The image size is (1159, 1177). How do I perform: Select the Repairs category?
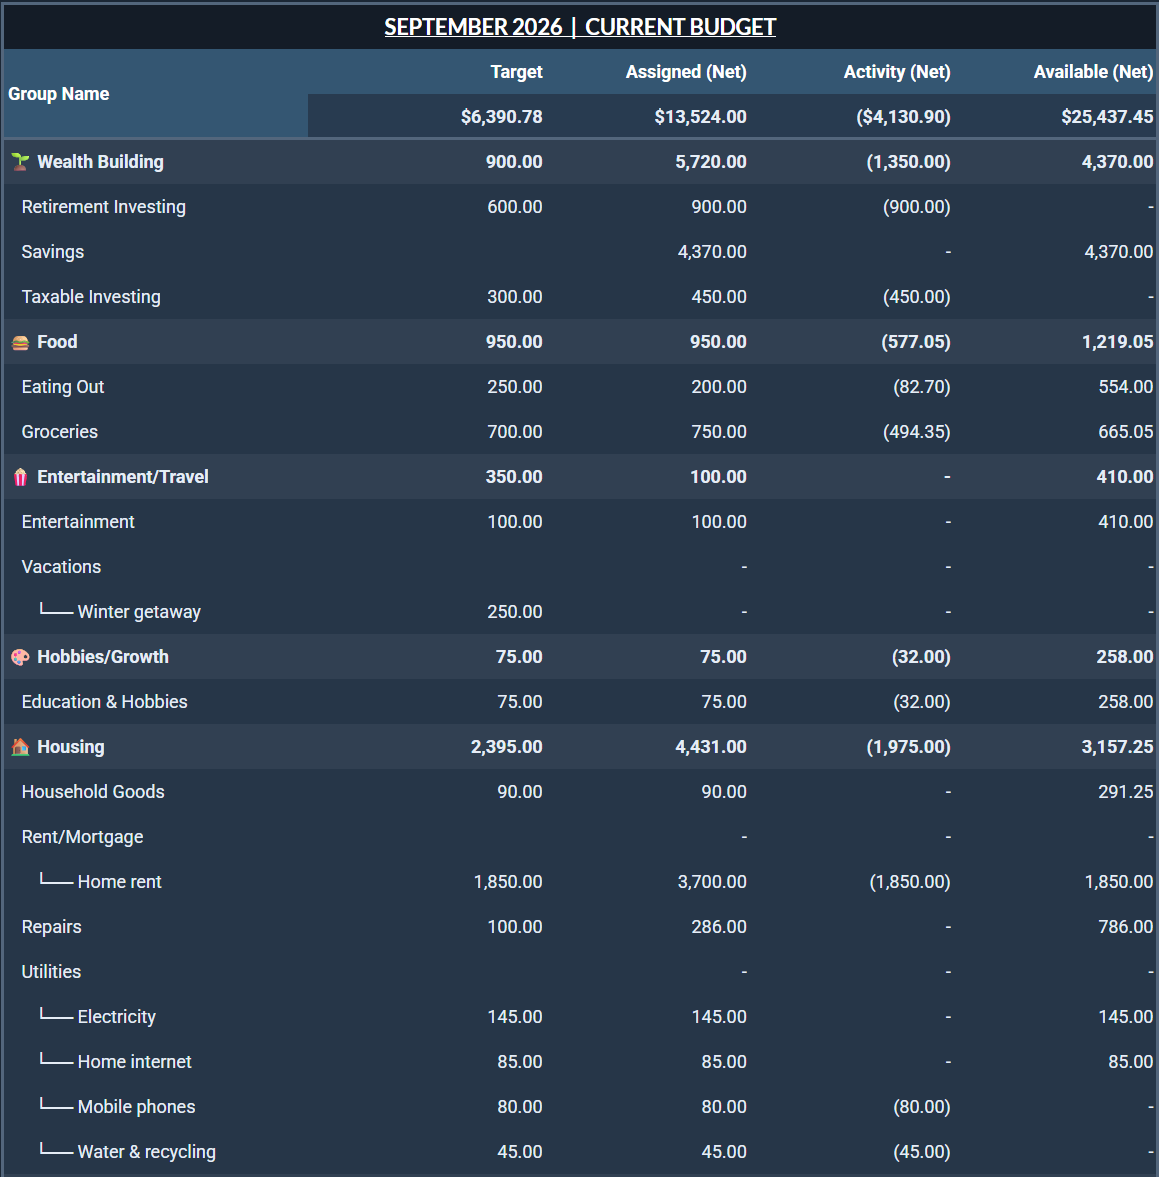[52, 927]
